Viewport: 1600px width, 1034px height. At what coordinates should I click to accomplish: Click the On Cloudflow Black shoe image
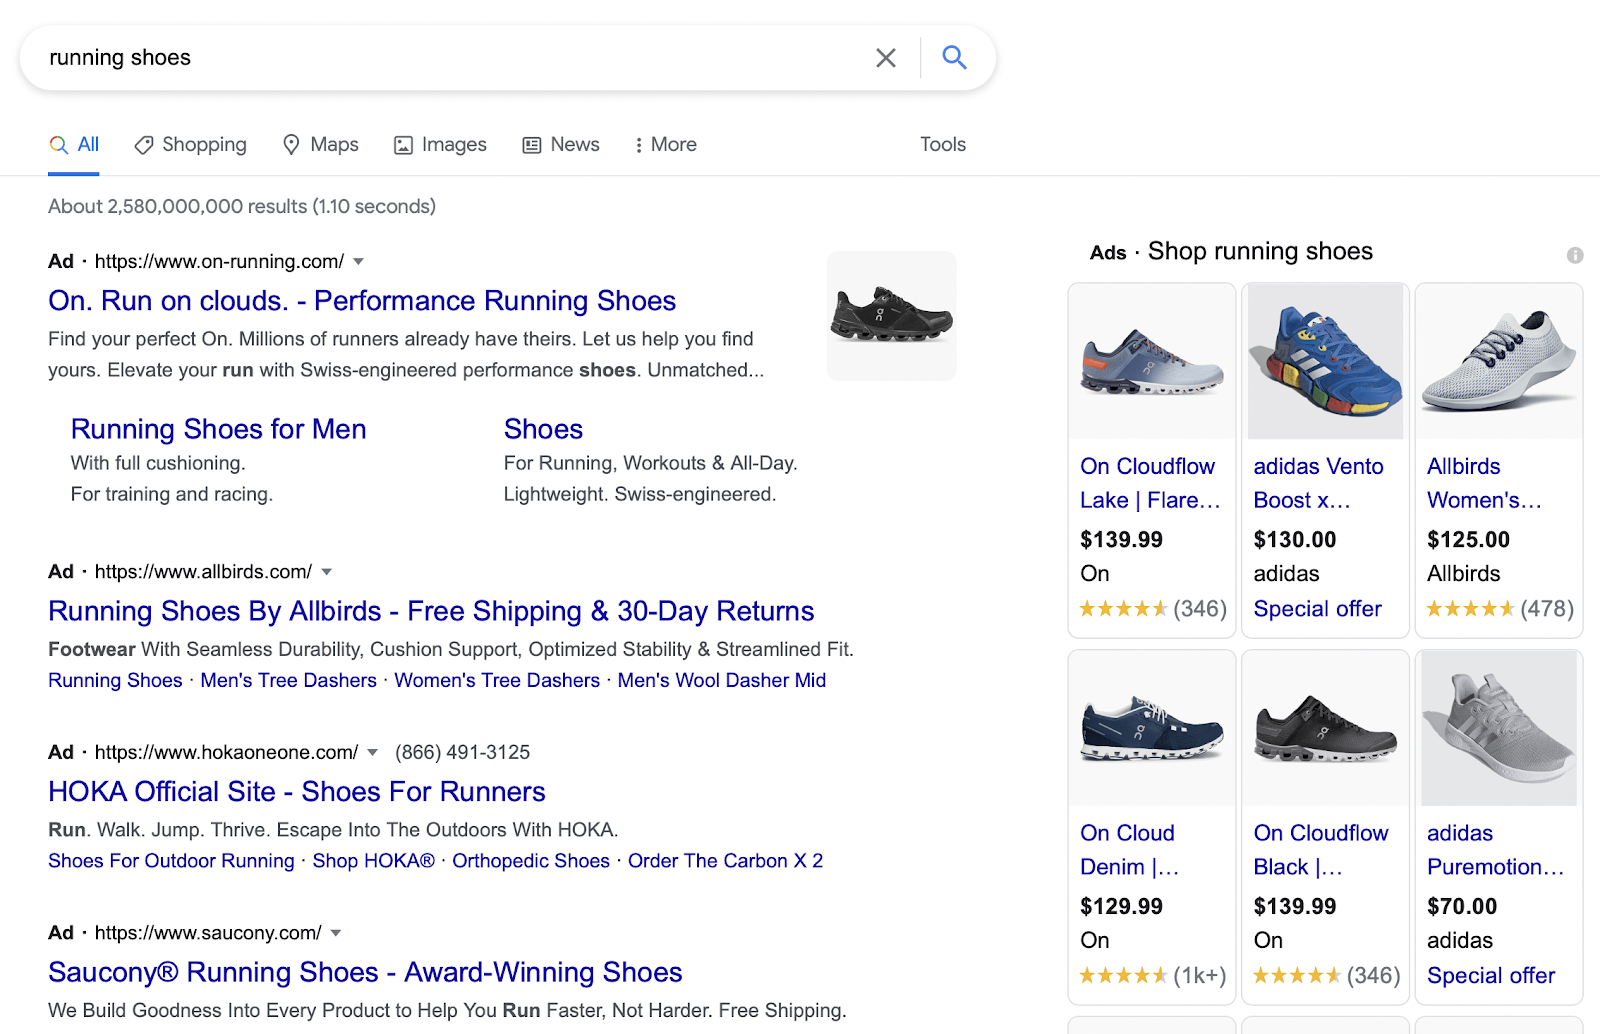1325,729
